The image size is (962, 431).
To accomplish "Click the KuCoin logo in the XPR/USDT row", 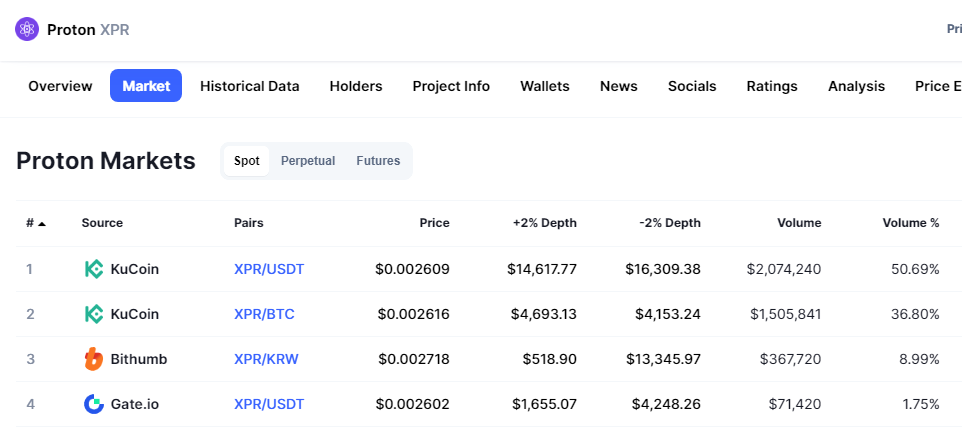I will (x=94, y=269).
